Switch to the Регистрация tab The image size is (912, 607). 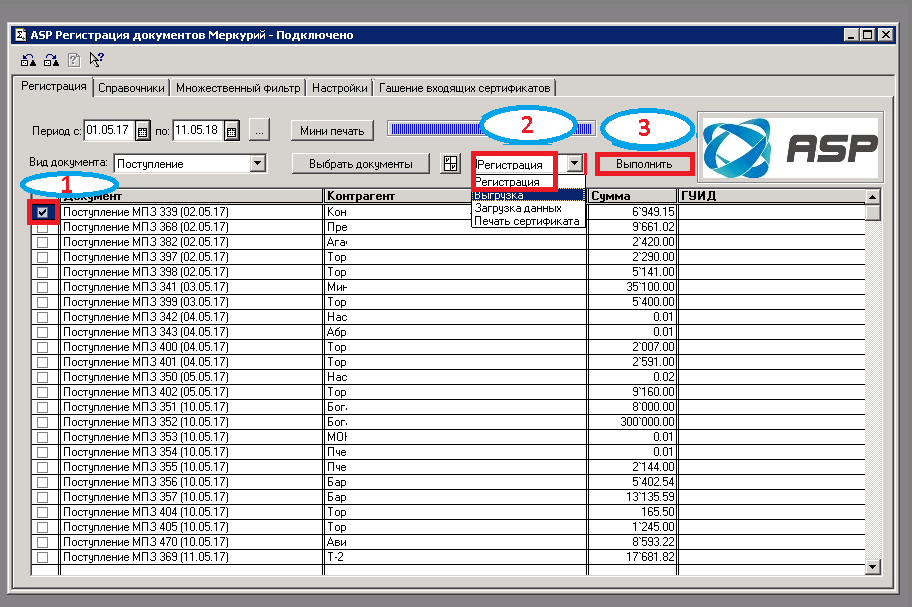54,86
